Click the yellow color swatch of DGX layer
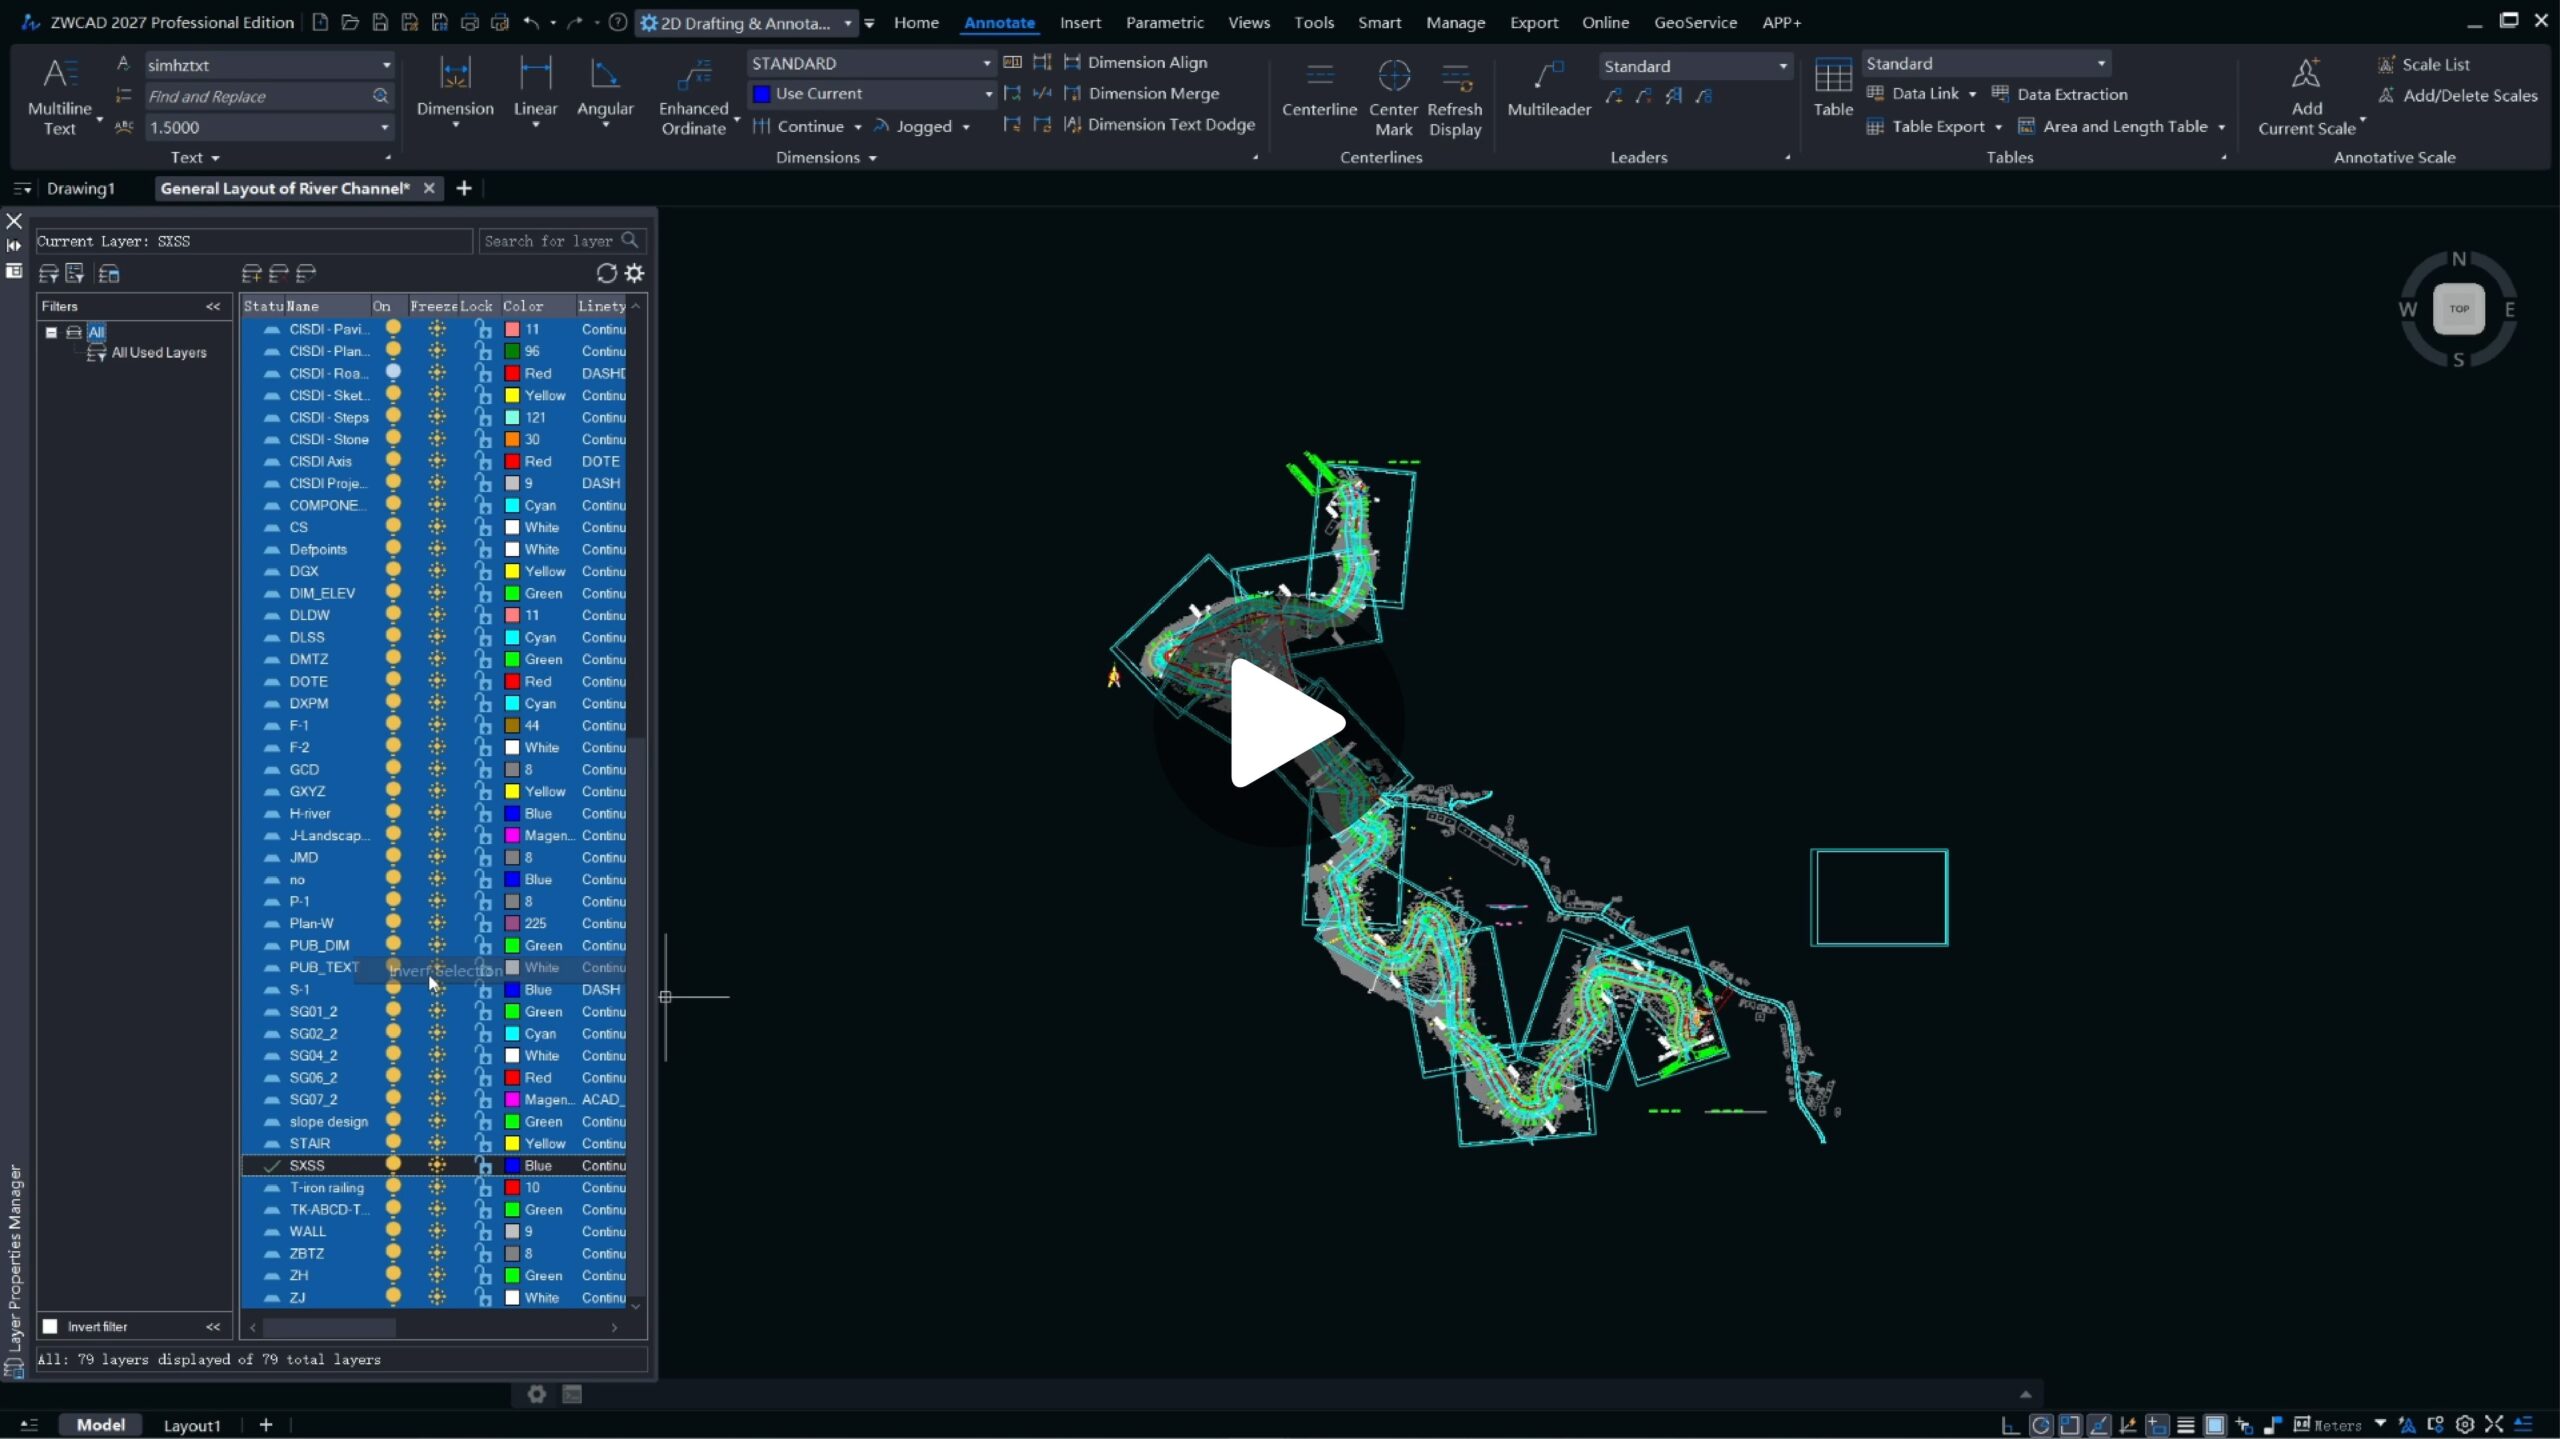The image size is (2560, 1439). [x=512, y=571]
